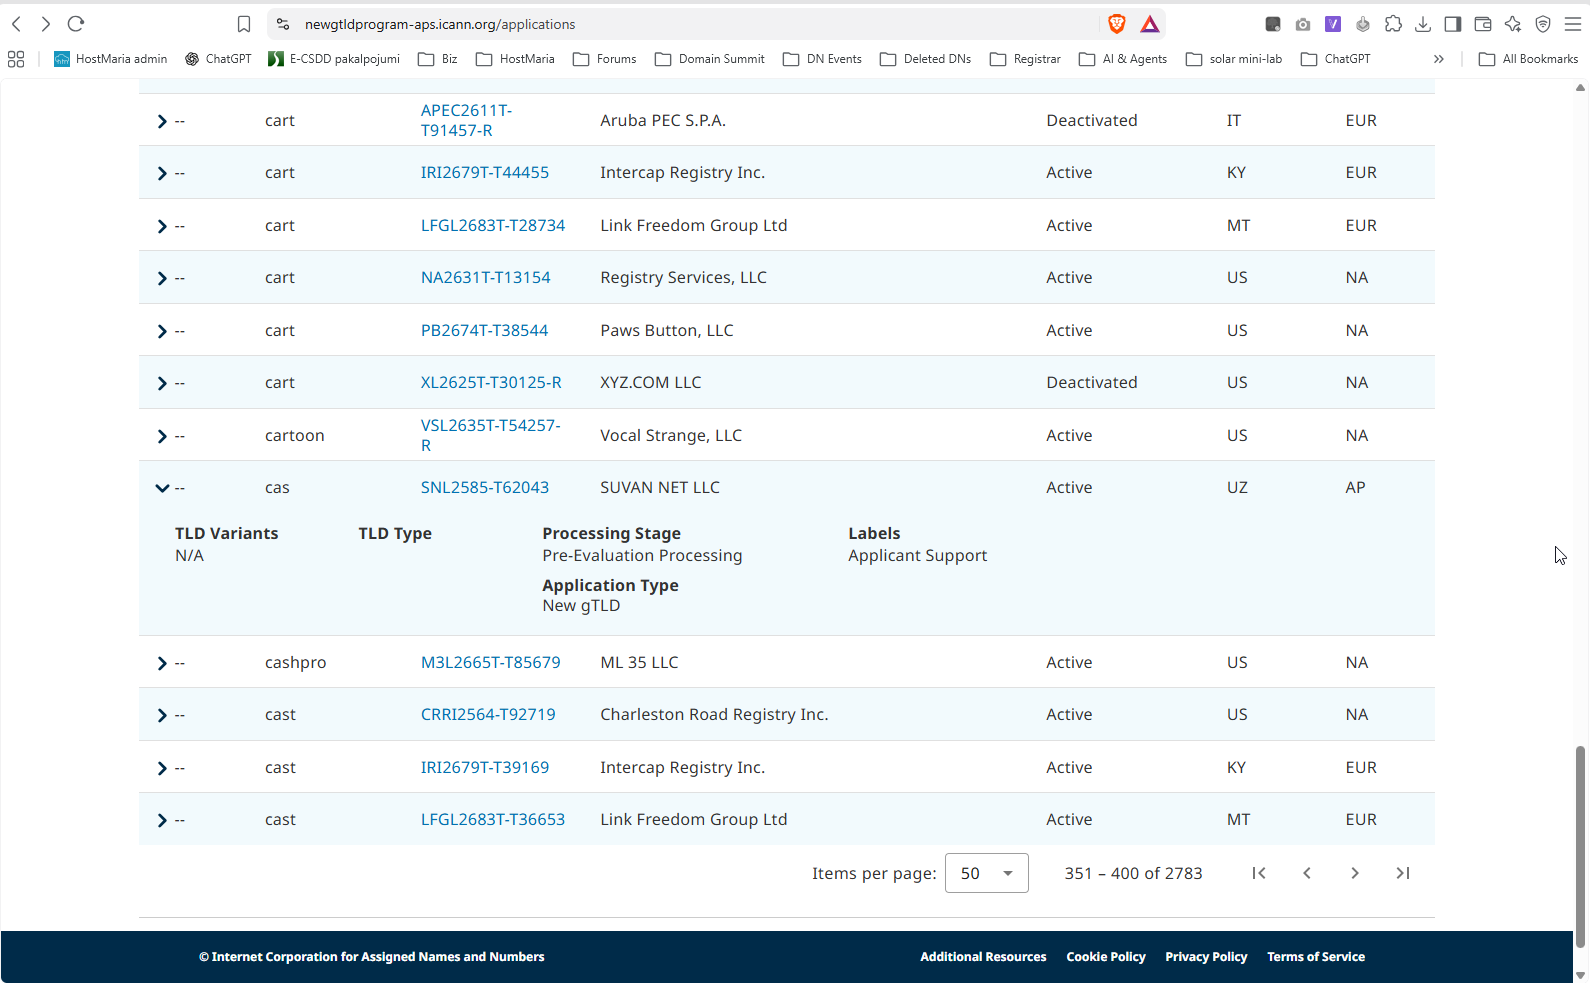The width and height of the screenshot is (1590, 983).
Task: Open site settings icon in address bar
Action: pyautogui.click(x=283, y=24)
